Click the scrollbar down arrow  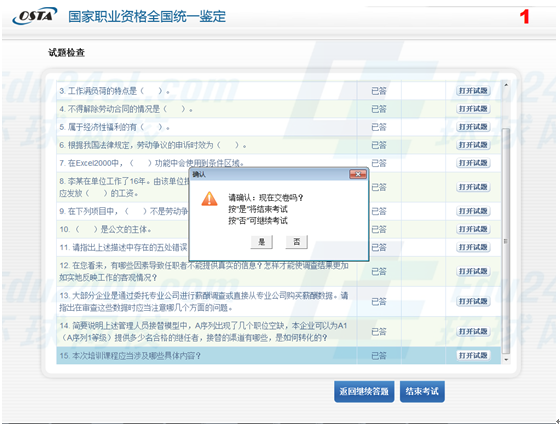click(x=506, y=360)
